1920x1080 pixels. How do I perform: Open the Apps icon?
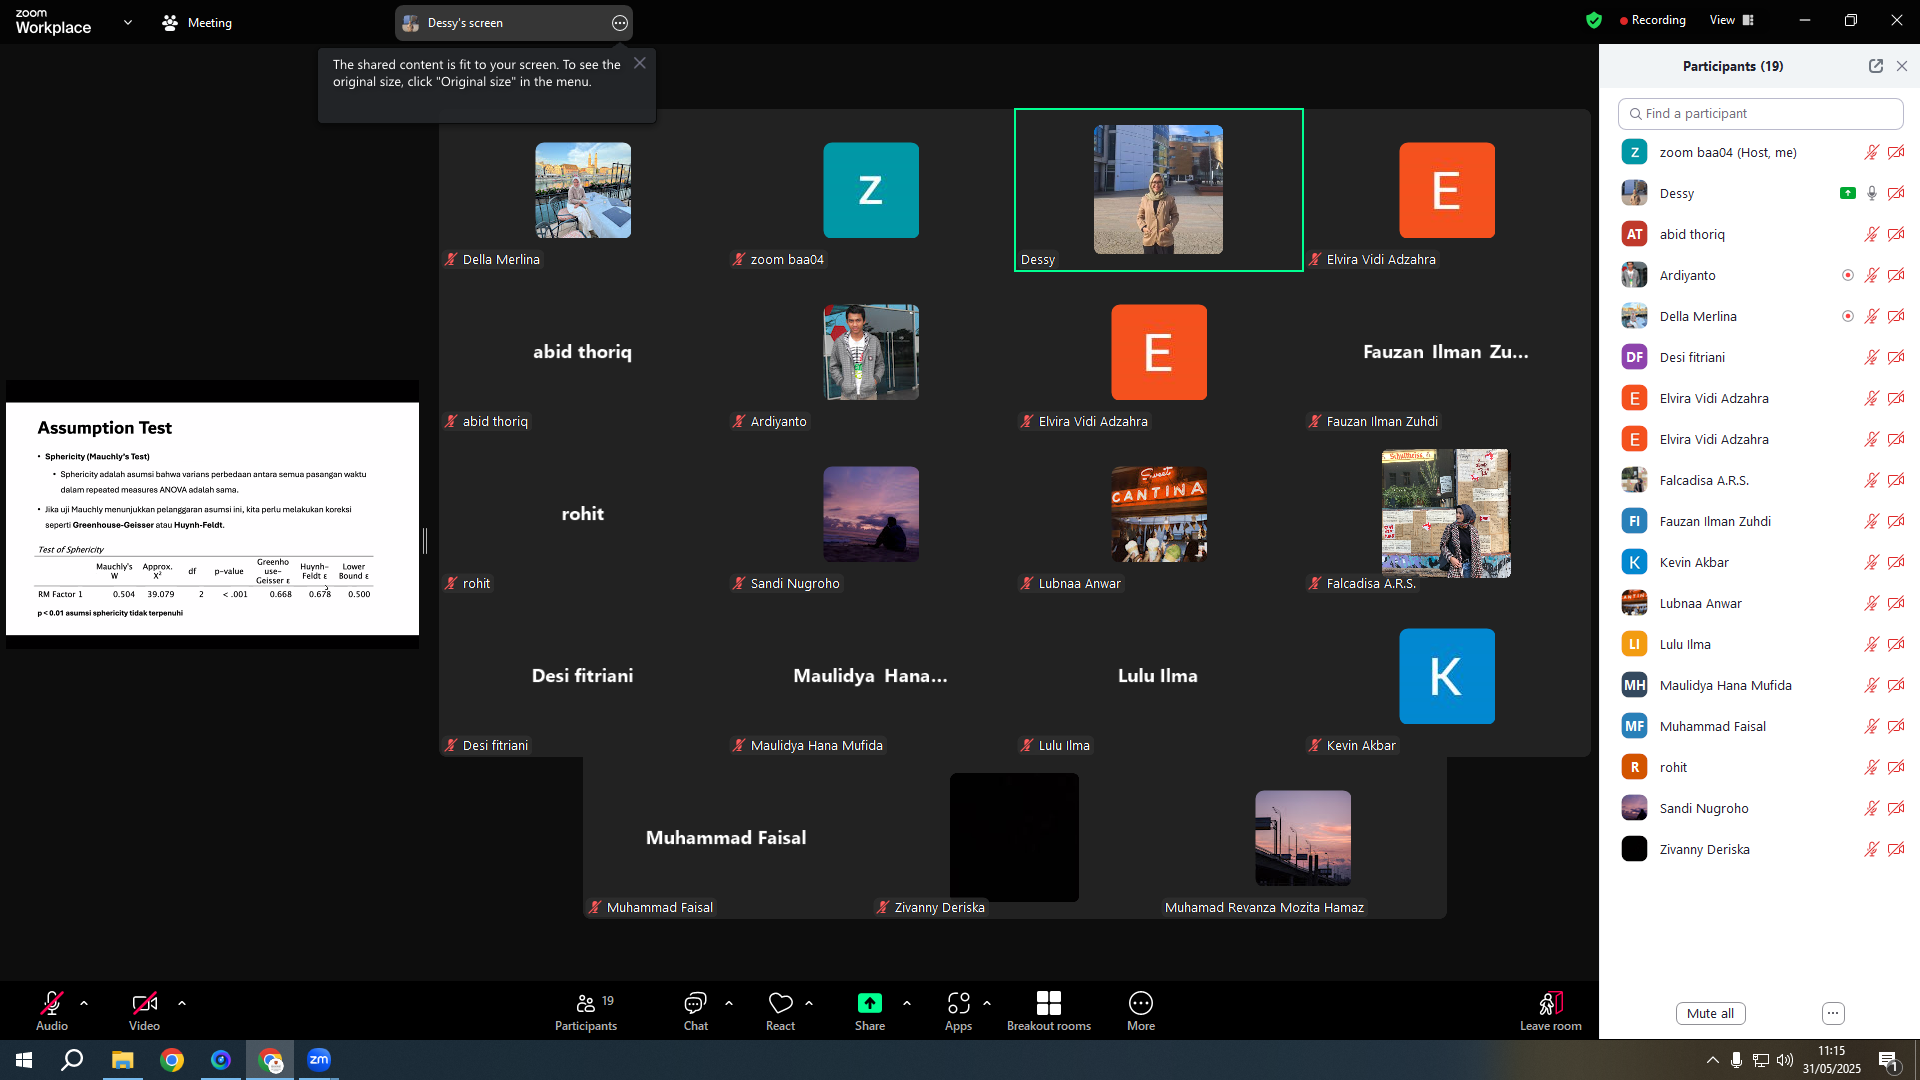point(958,1003)
